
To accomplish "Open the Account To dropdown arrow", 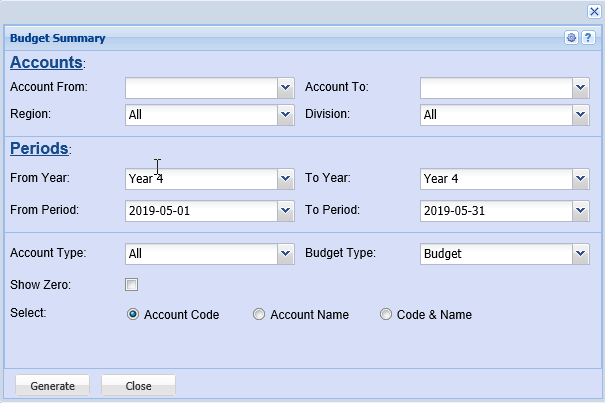I will point(581,88).
